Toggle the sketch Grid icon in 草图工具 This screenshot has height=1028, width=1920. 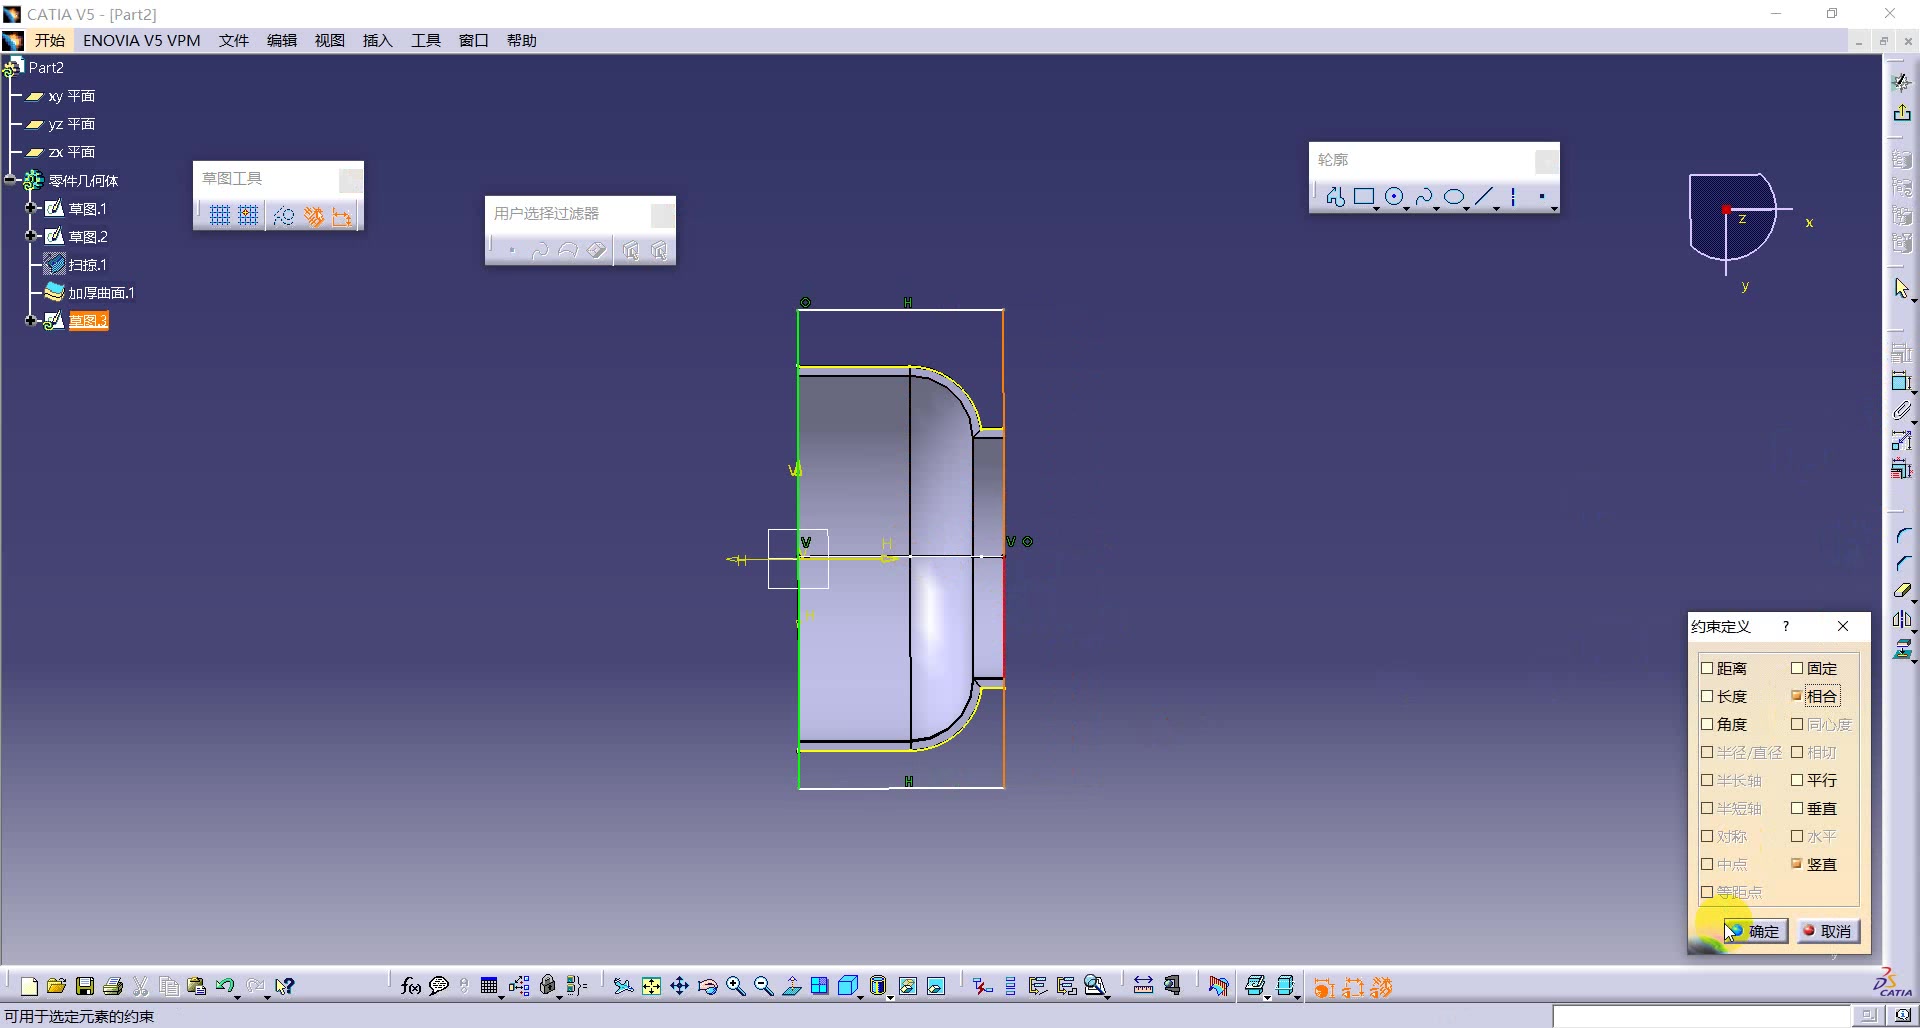pyautogui.click(x=220, y=216)
